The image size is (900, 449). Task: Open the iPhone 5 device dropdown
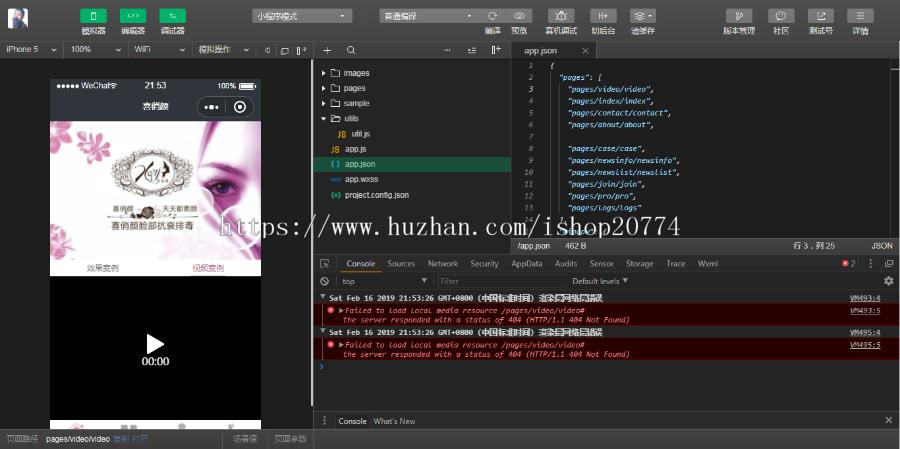[31, 50]
